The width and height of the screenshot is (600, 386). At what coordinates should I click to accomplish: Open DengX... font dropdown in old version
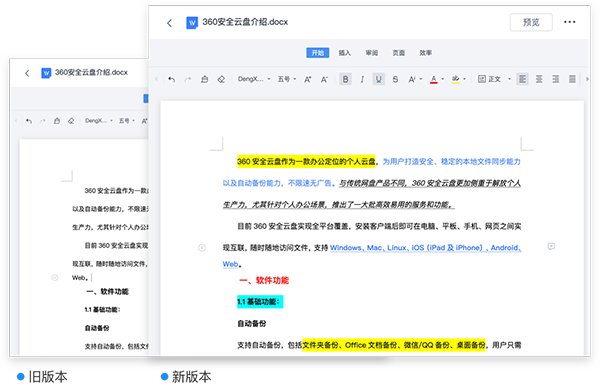[x=99, y=121]
